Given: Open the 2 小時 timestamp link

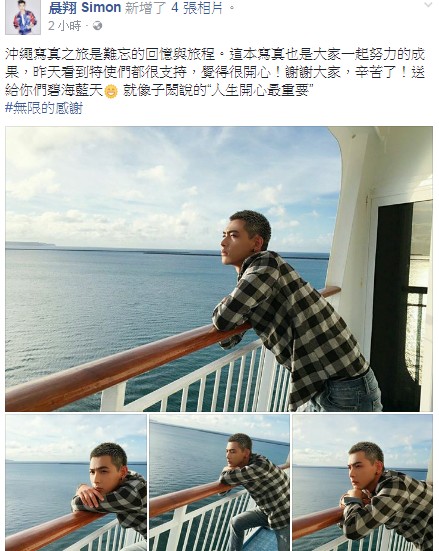Looking at the screenshot, I should pyautogui.click(x=64, y=26).
